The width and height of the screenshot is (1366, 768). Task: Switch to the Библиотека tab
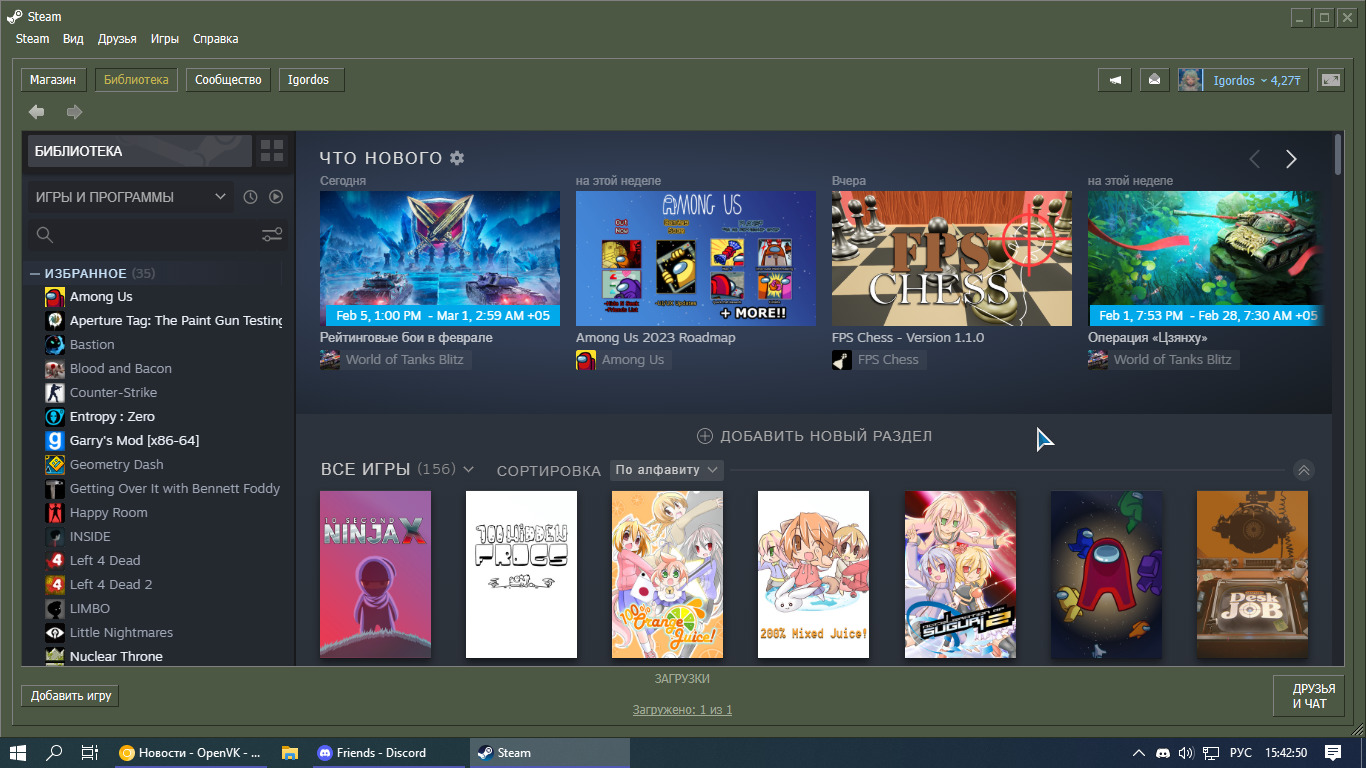pos(136,80)
